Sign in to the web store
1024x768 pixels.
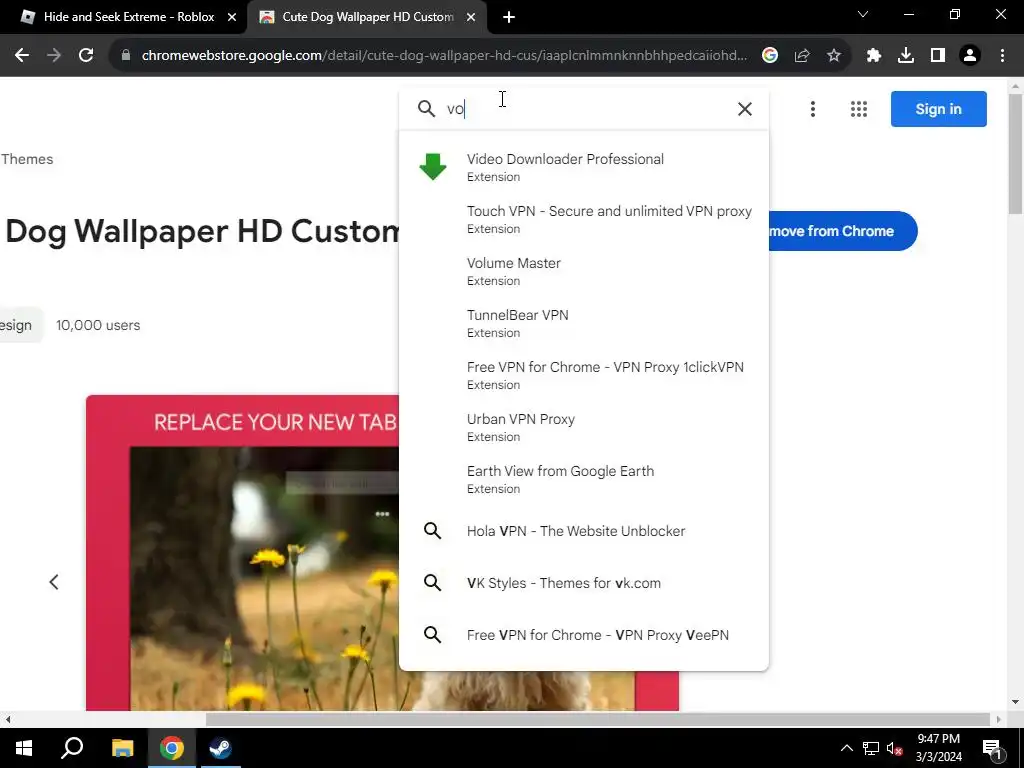938,109
